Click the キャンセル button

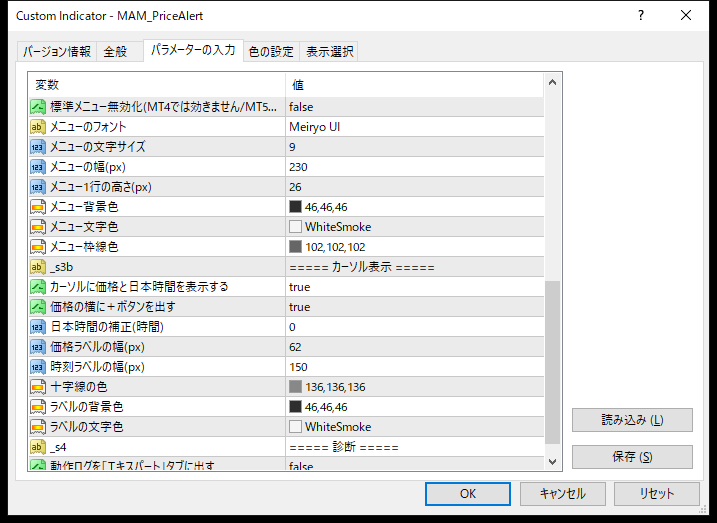pos(562,494)
